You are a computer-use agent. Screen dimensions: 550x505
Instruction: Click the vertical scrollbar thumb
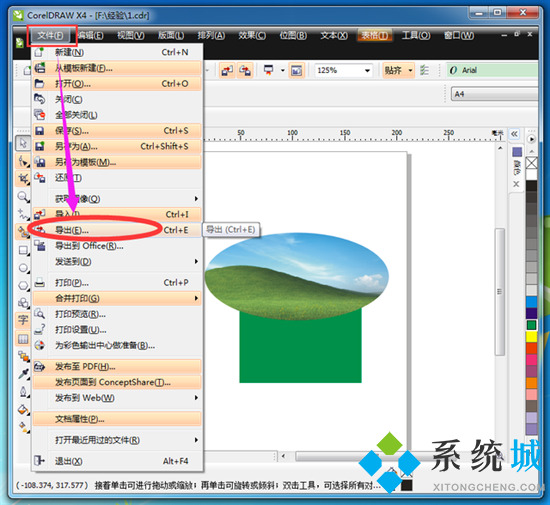[499, 292]
